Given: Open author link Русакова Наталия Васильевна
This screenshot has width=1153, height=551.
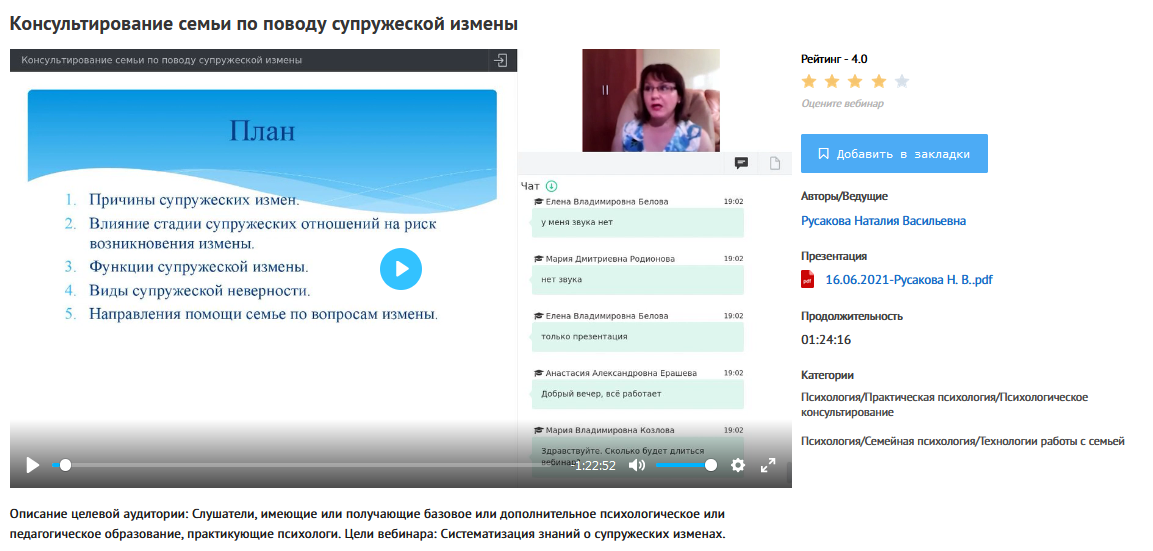Looking at the screenshot, I should coord(883,221).
